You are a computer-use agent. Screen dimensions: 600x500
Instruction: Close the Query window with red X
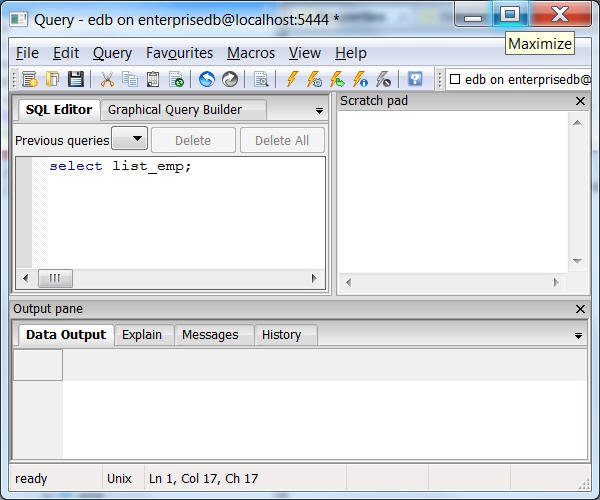(560, 15)
